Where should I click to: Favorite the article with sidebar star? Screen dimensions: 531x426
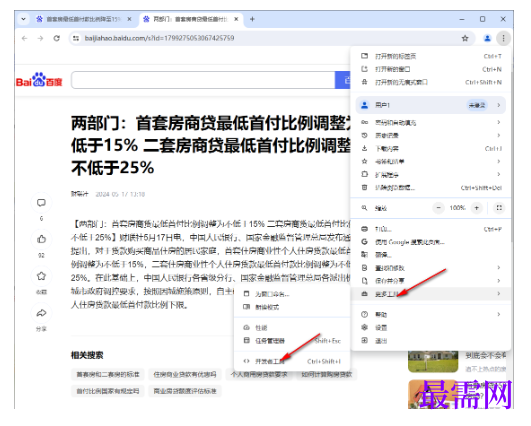point(41,276)
